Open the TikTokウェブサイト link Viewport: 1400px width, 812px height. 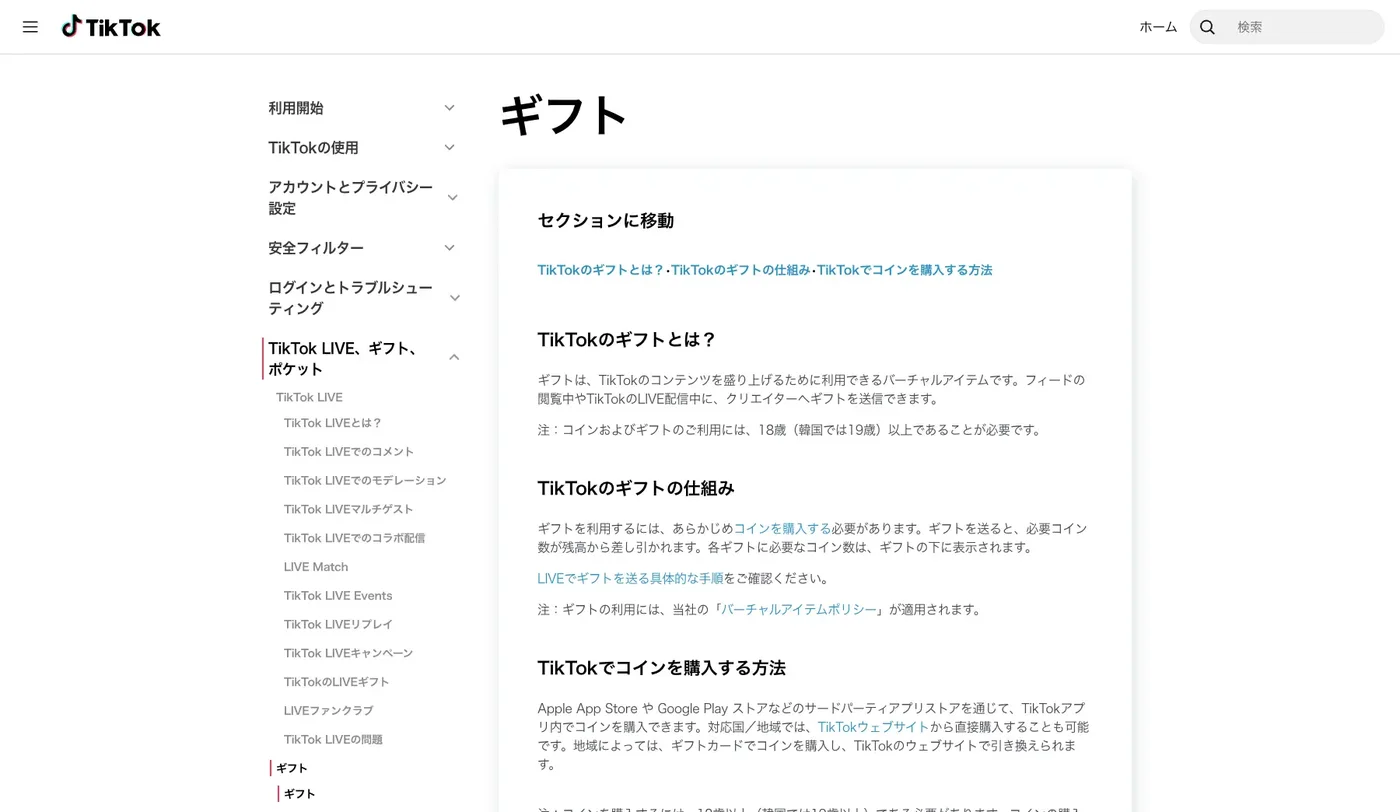click(x=874, y=727)
